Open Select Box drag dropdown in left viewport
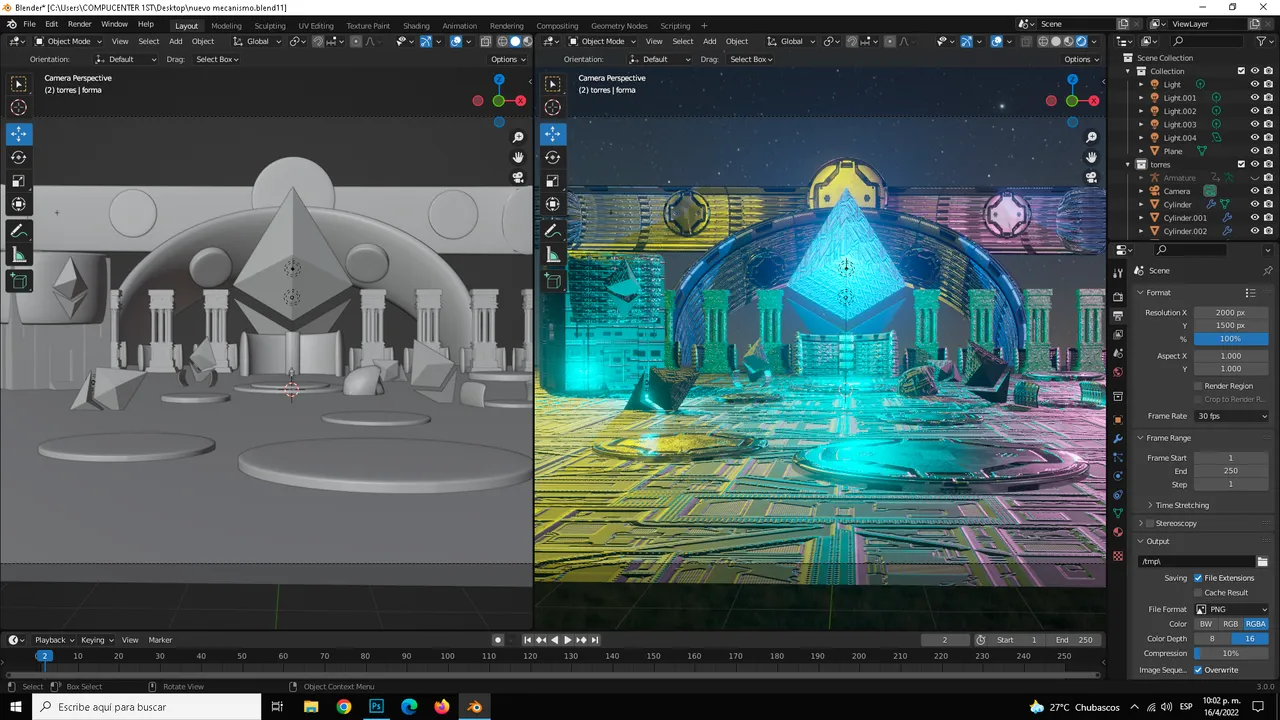Viewport: 1280px width, 720px height. pyautogui.click(x=217, y=59)
